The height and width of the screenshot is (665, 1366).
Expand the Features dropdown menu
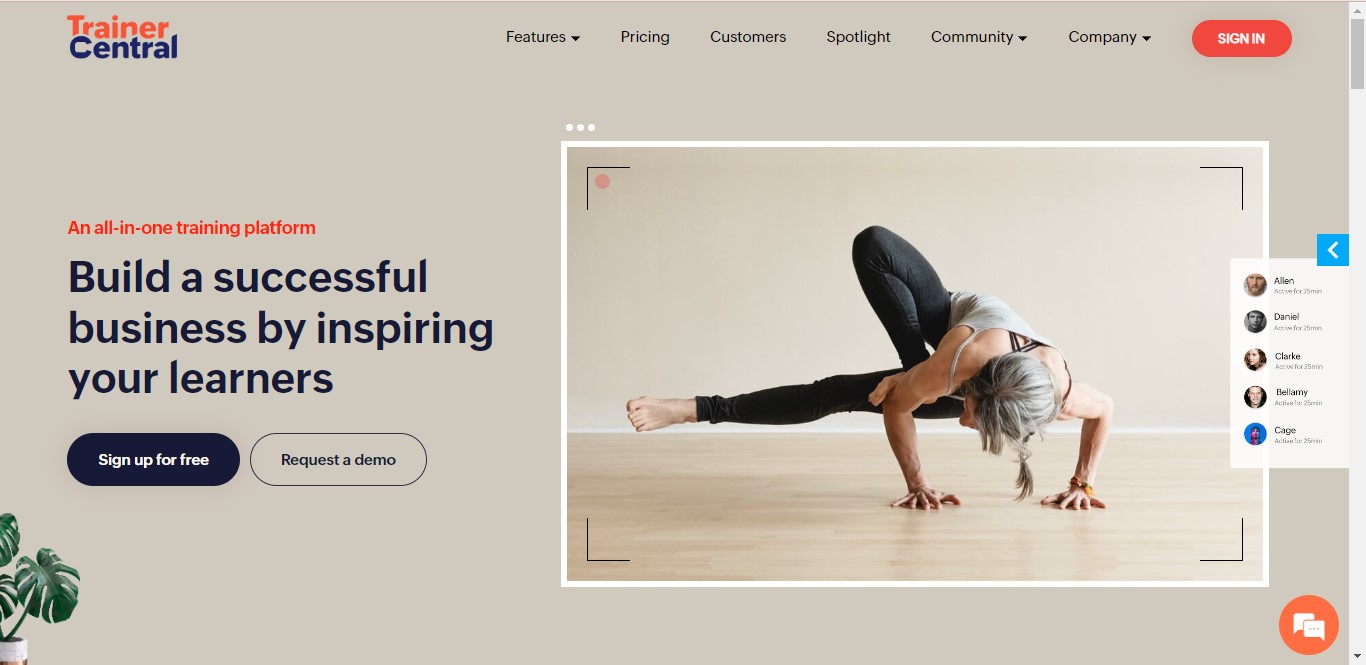543,37
